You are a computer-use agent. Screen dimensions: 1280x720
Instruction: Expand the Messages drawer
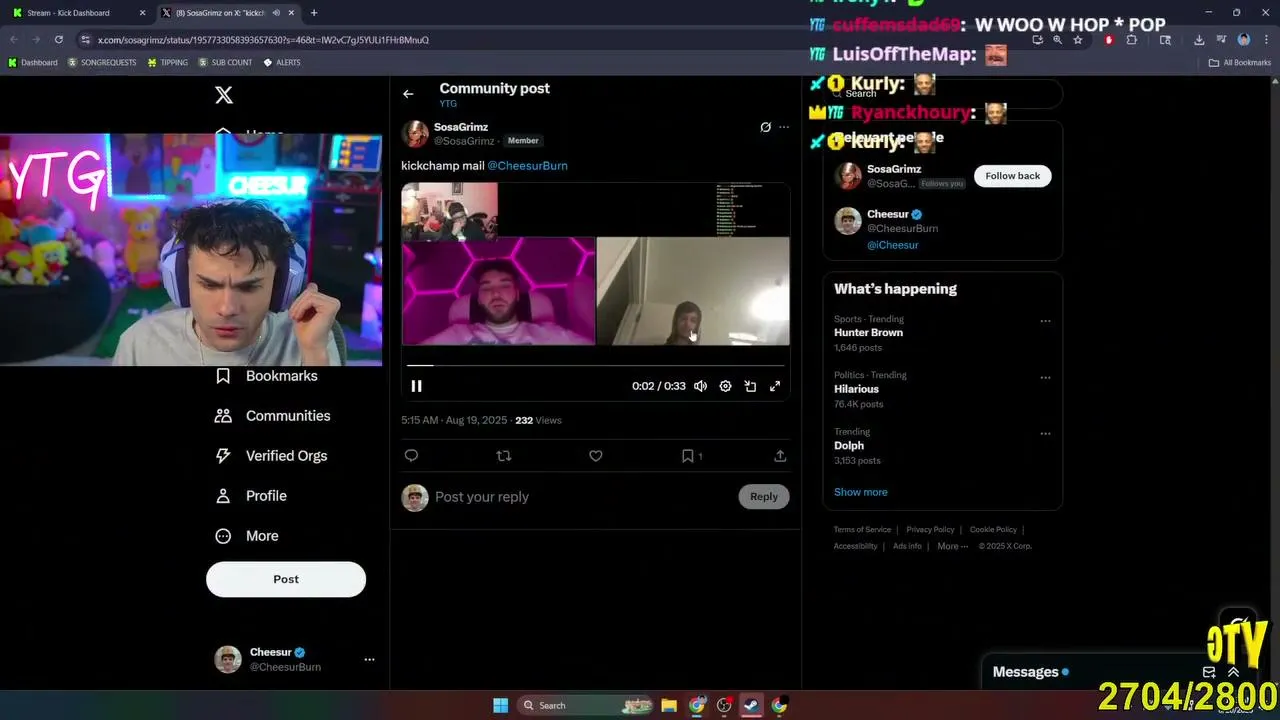tap(1233, 672)
